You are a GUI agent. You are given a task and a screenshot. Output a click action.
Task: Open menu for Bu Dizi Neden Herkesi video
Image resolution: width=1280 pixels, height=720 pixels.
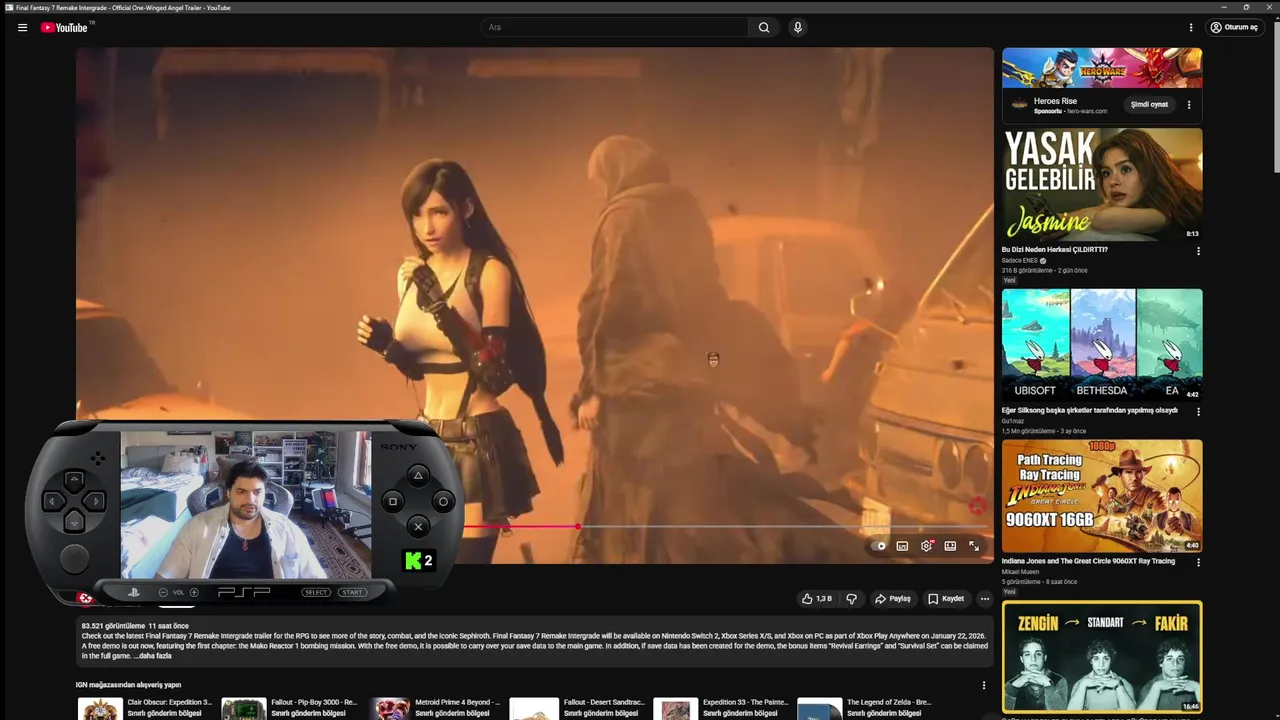pyautogui.click(x=1198, y=251)
